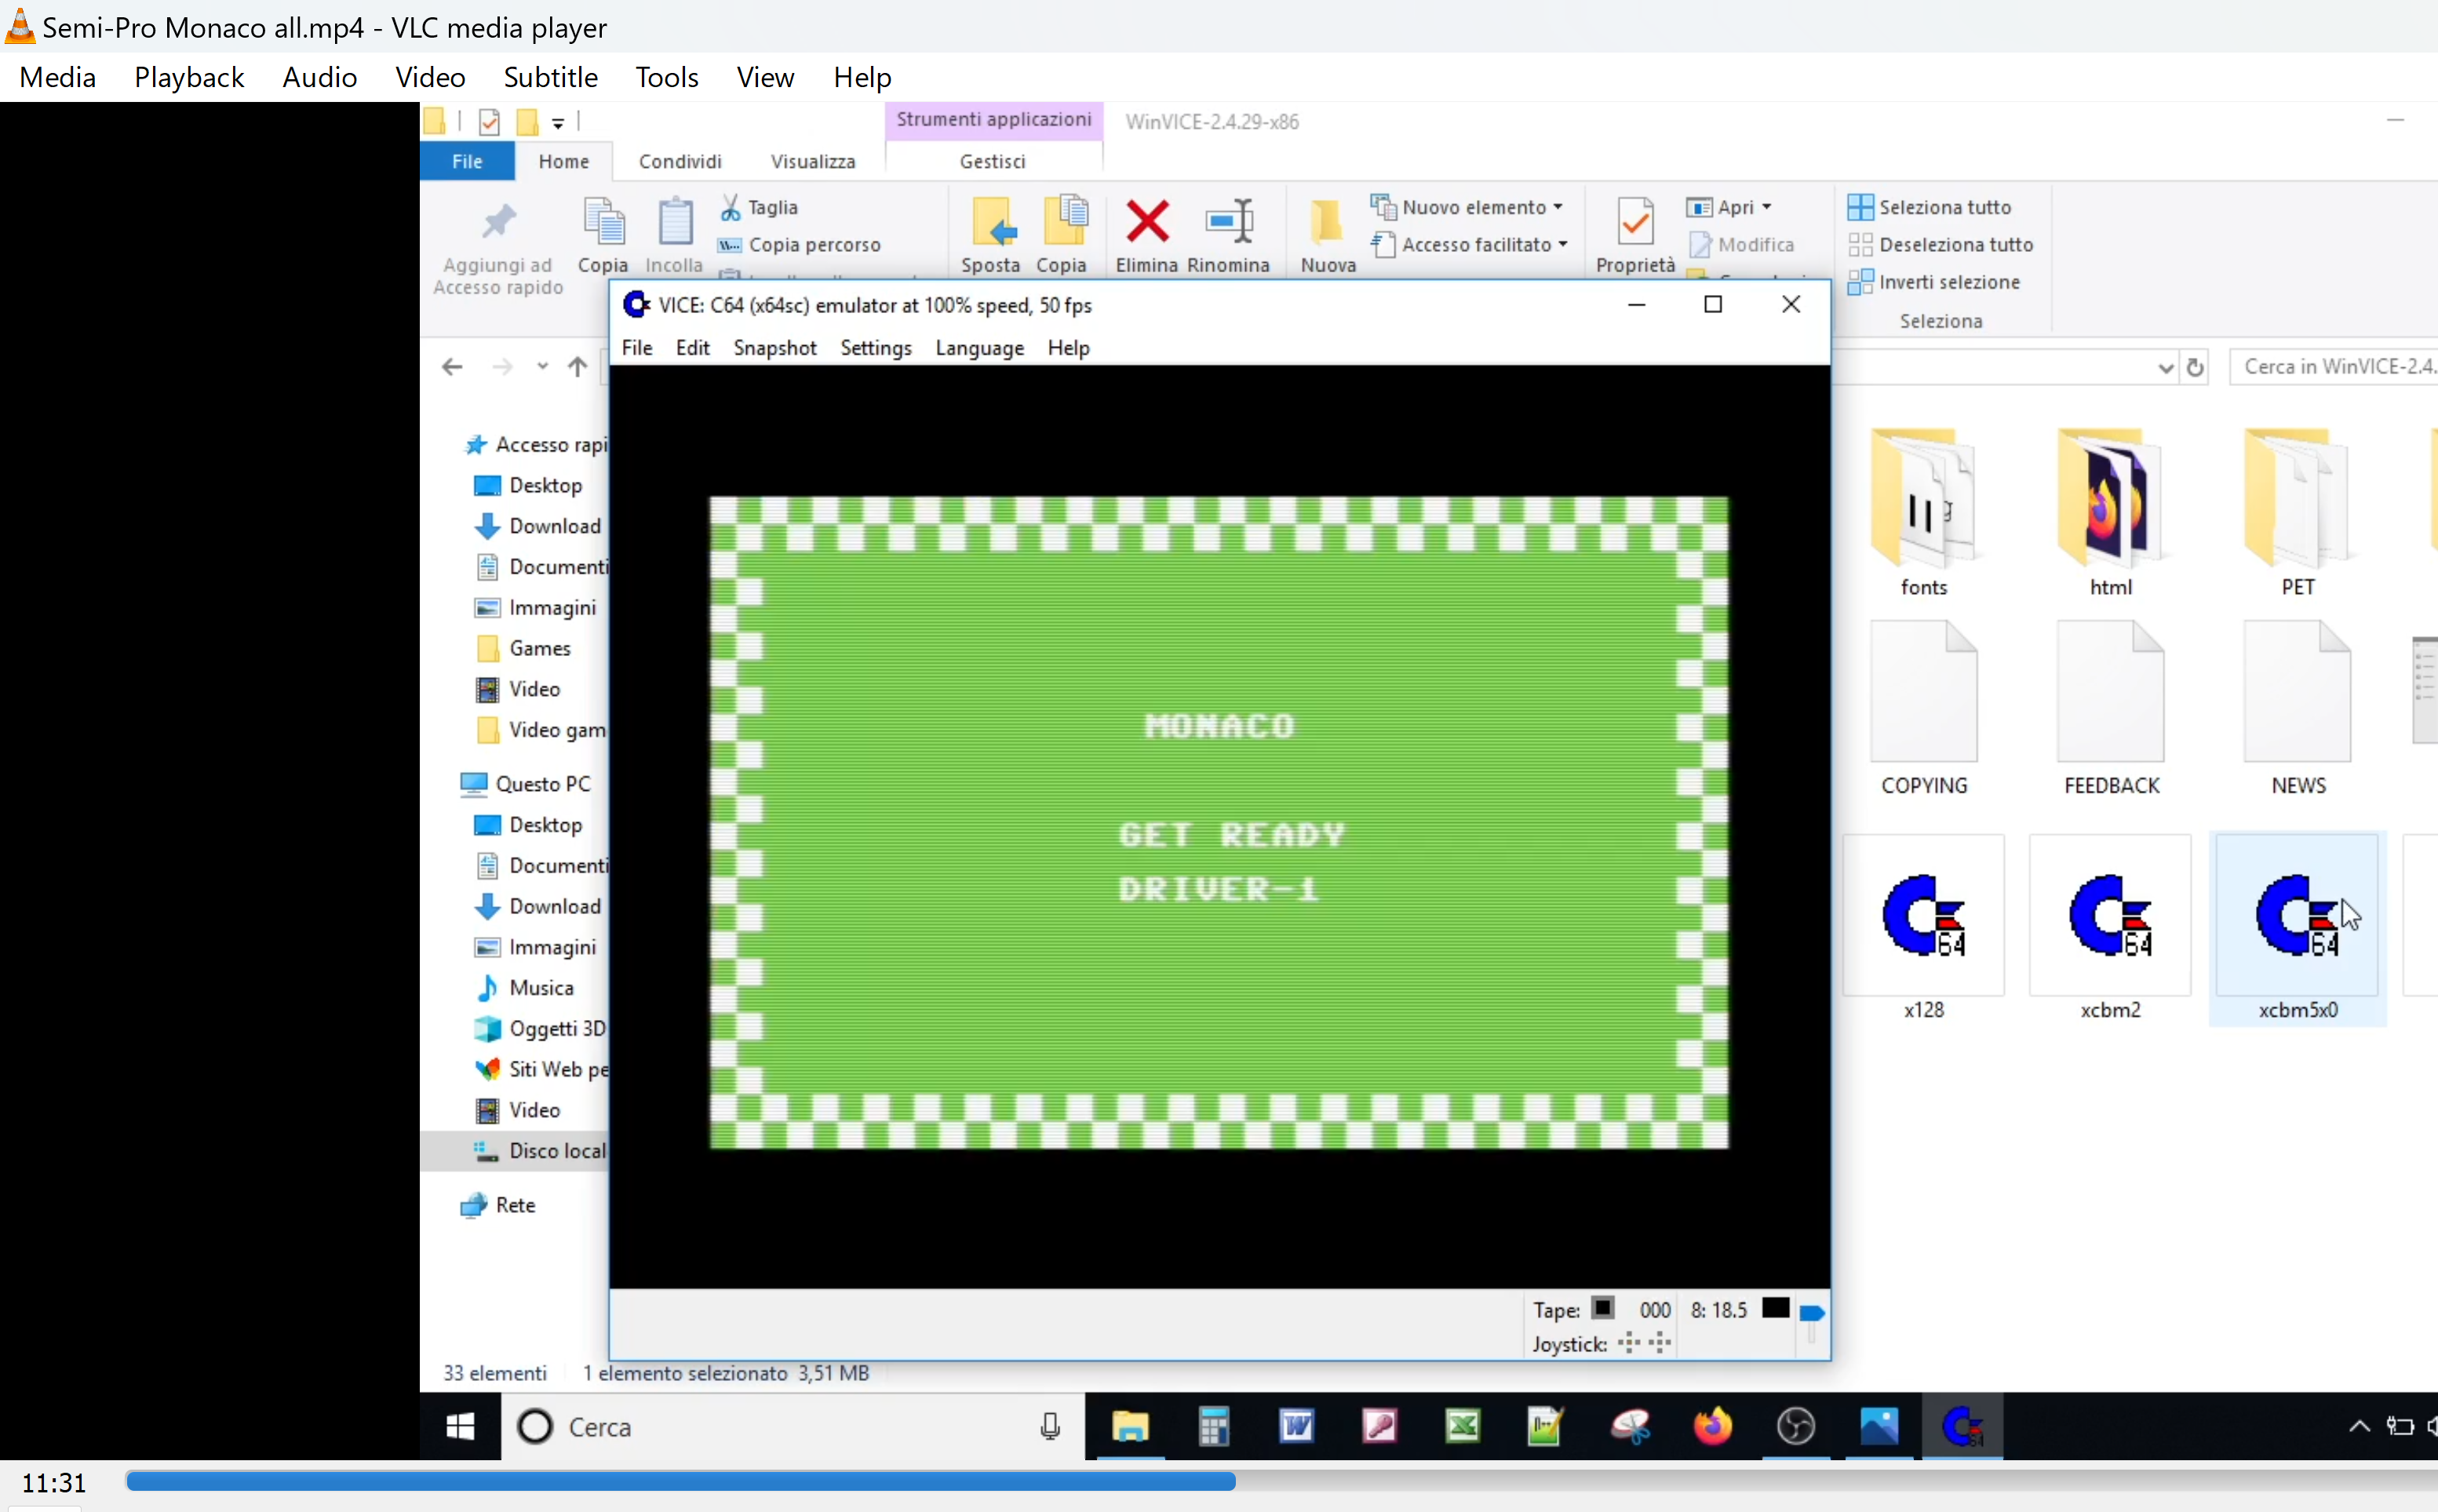
Task: Click the Proprietà properties icon
Action: (1634, 221)
